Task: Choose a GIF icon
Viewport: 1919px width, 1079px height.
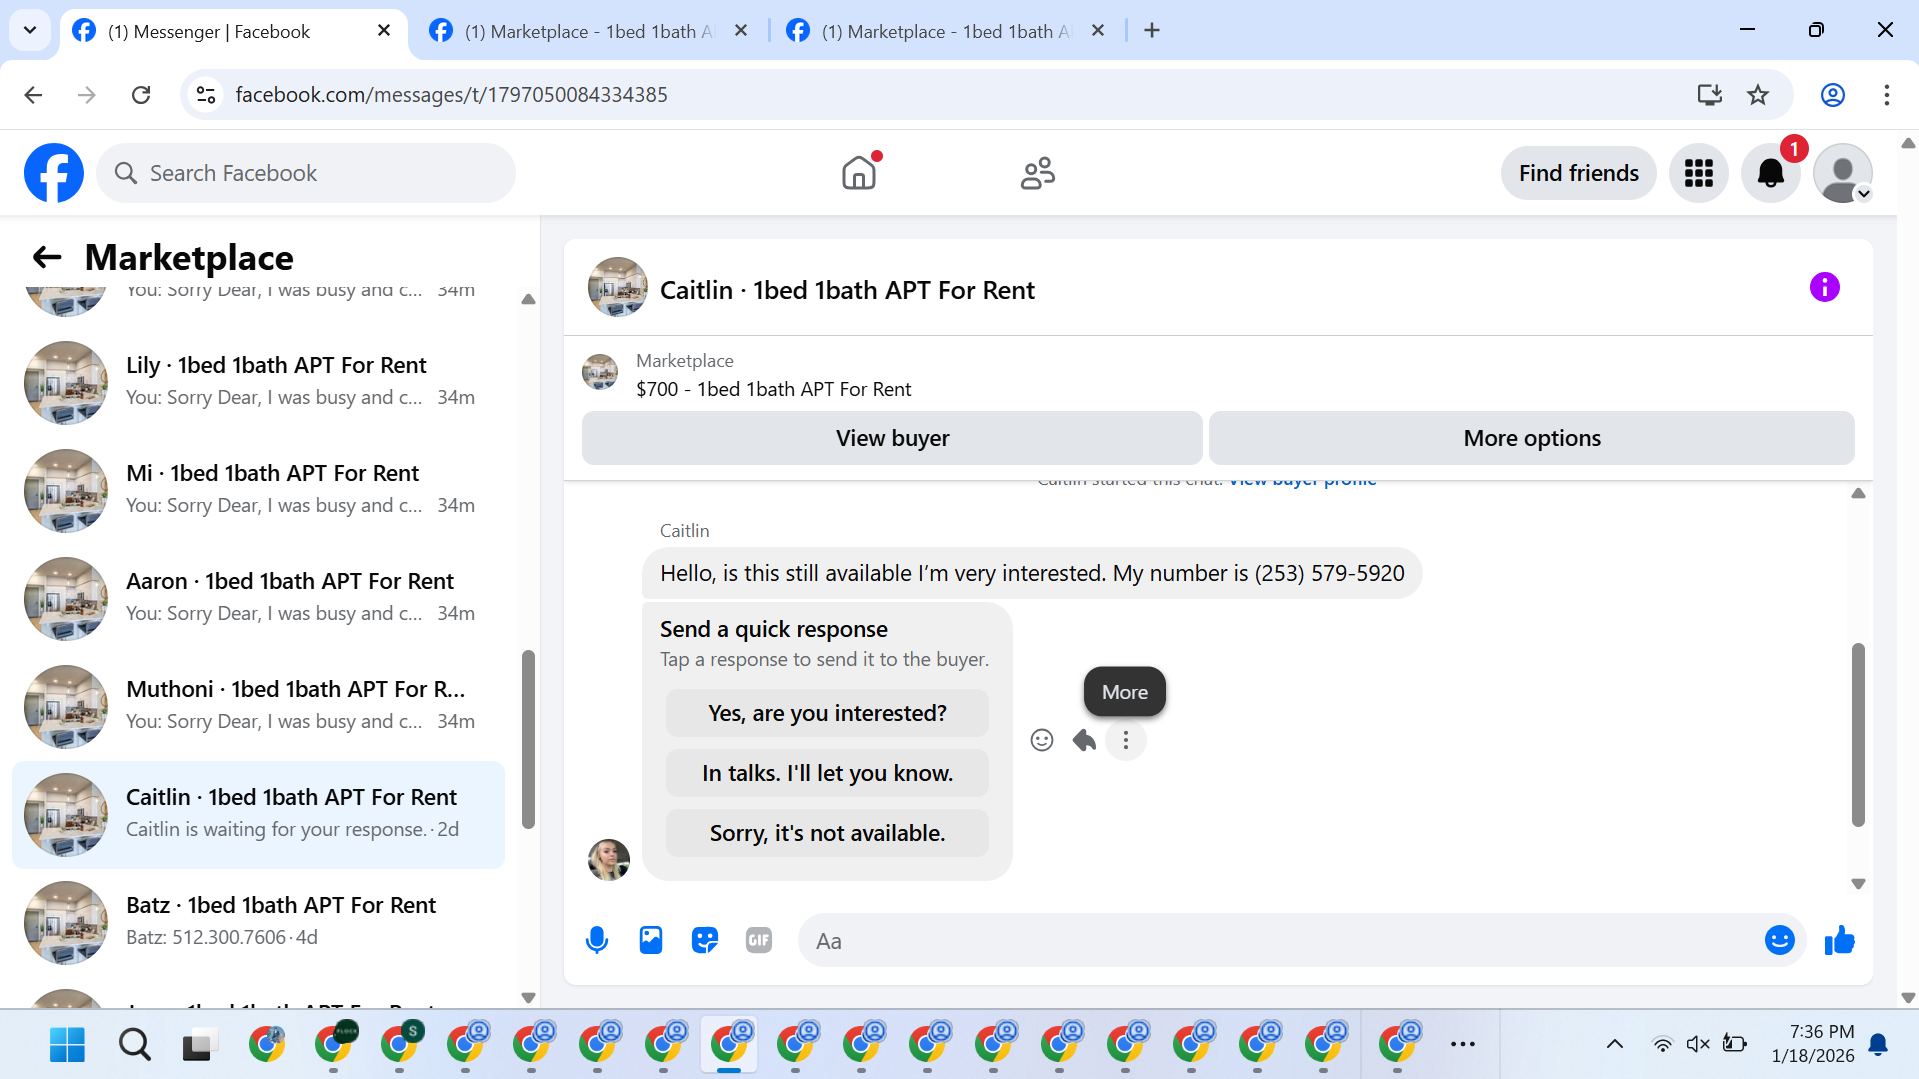Action: click(x=759, y=940)
